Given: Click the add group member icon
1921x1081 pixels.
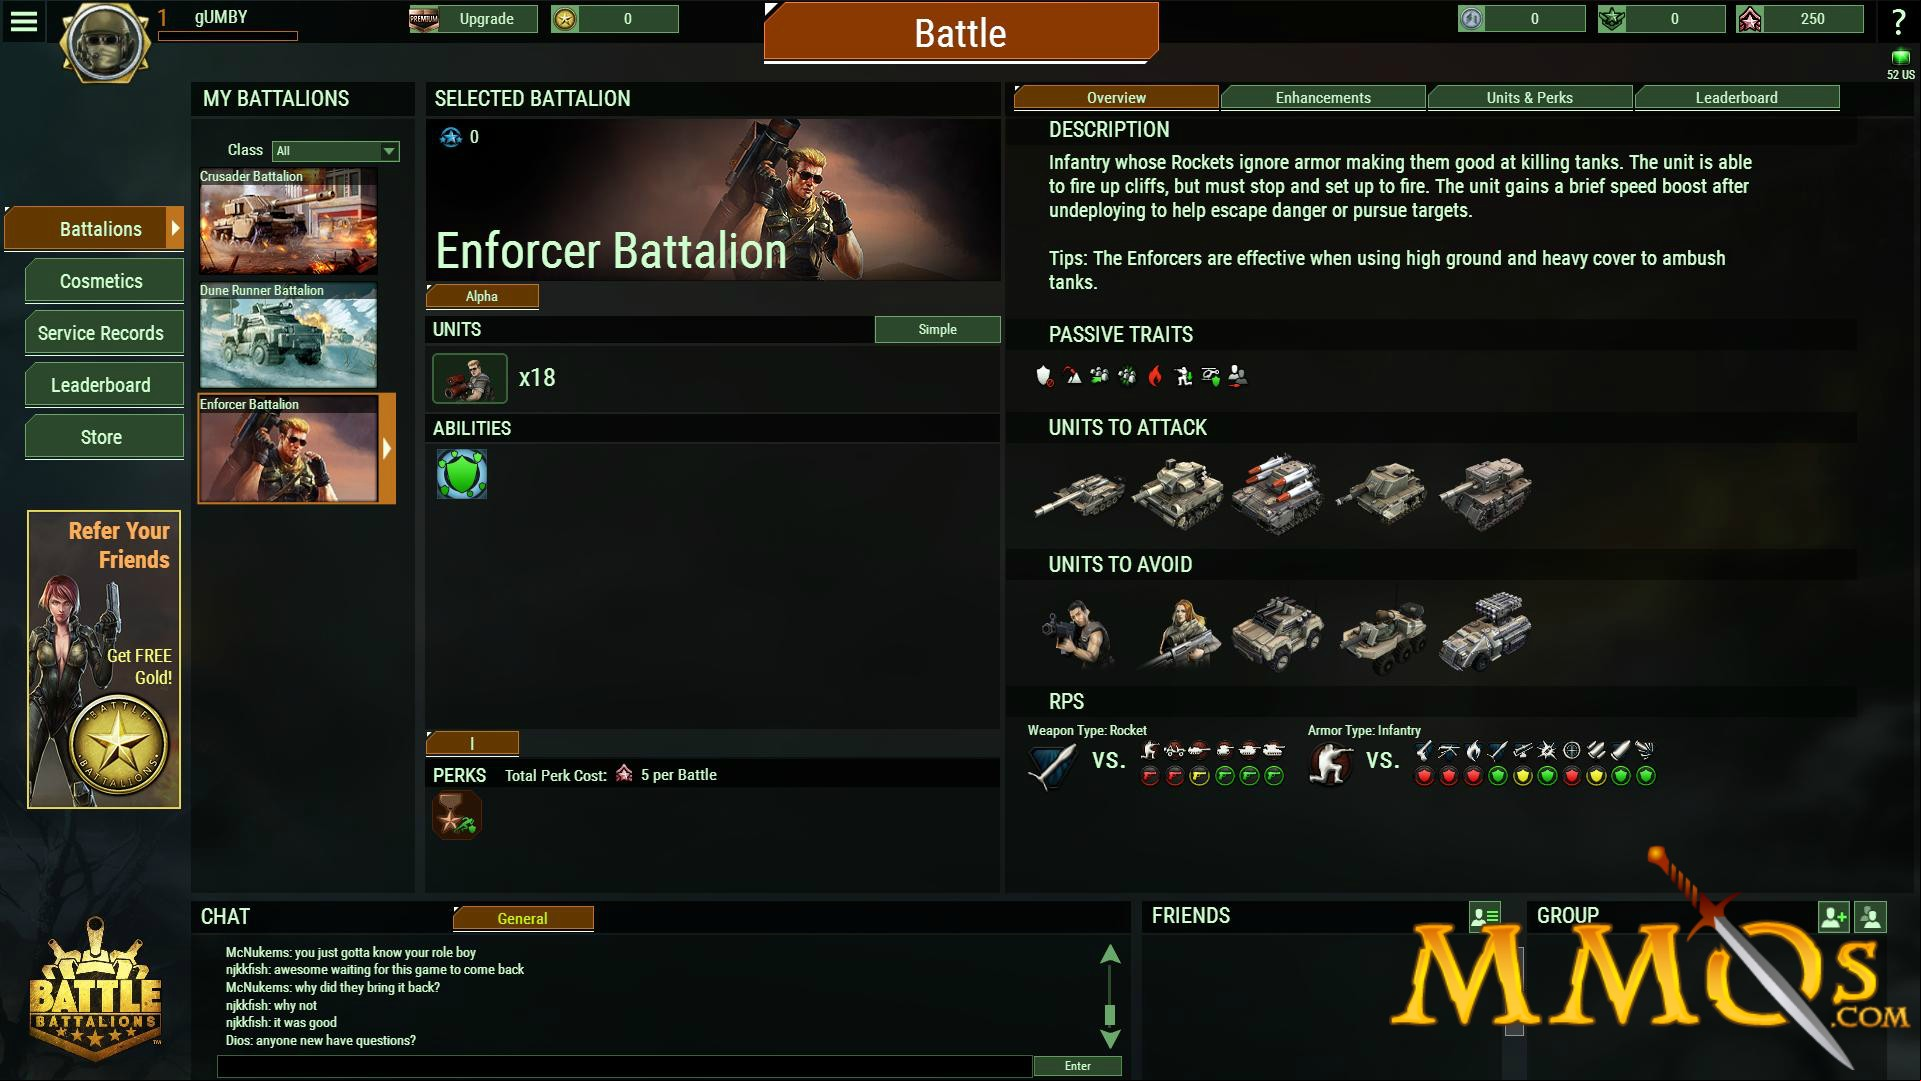Looking at the screenshot, I should pyautogui.click(x=1833, y=916).
